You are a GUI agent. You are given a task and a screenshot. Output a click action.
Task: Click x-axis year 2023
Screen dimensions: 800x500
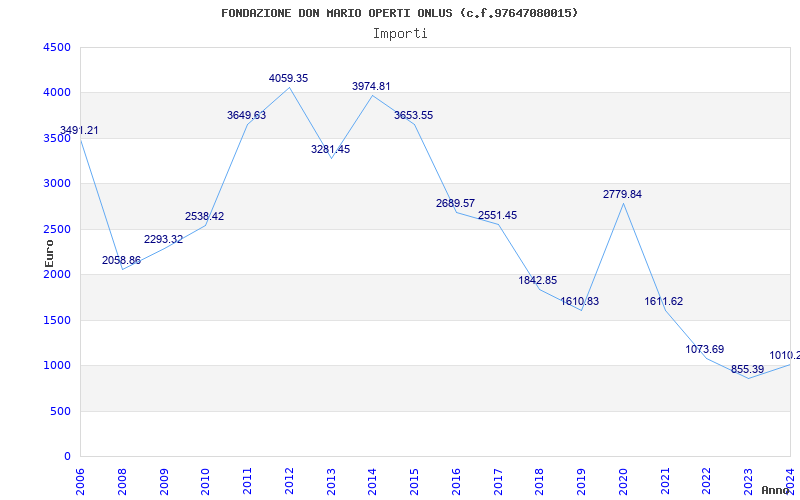pyautogui.click(x=748, y=482)
